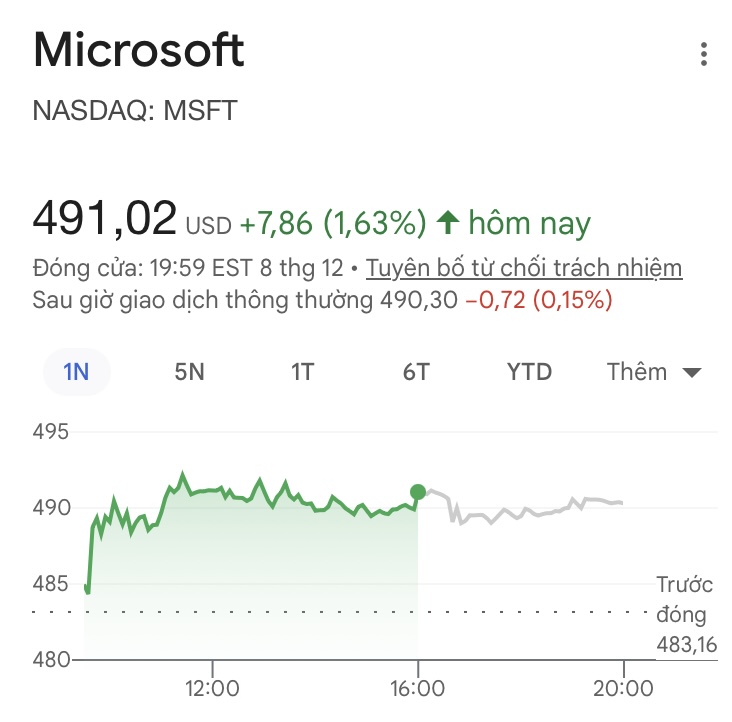Click the Trước đóng 483,16 label
This screenshot has height=722, width=732.
(686, 615)
